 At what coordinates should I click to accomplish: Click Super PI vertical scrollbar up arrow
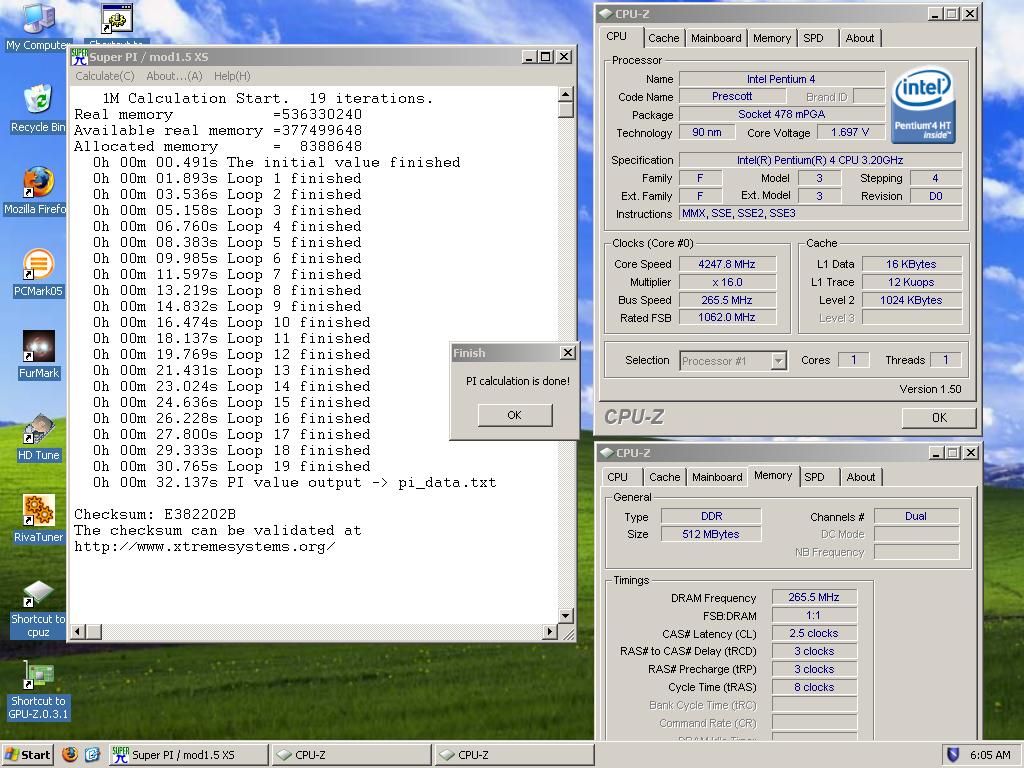(x=566, y=94)
